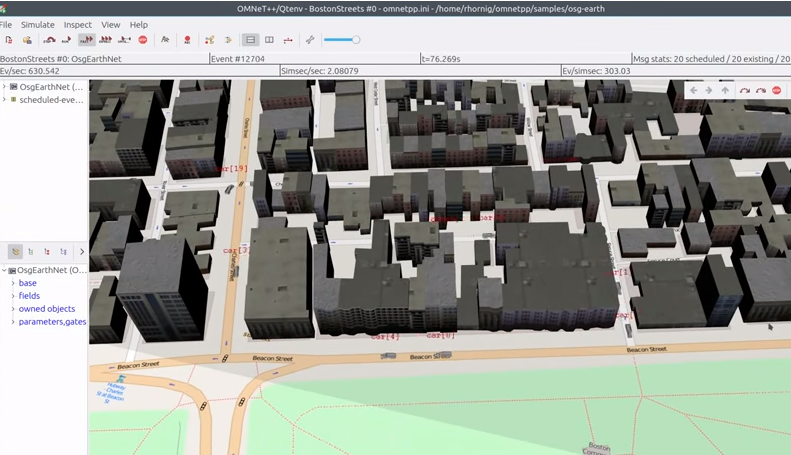Viewport: 791px width, 455px height.
Task: Toggle the Fast run mode button
Action: 86,40
